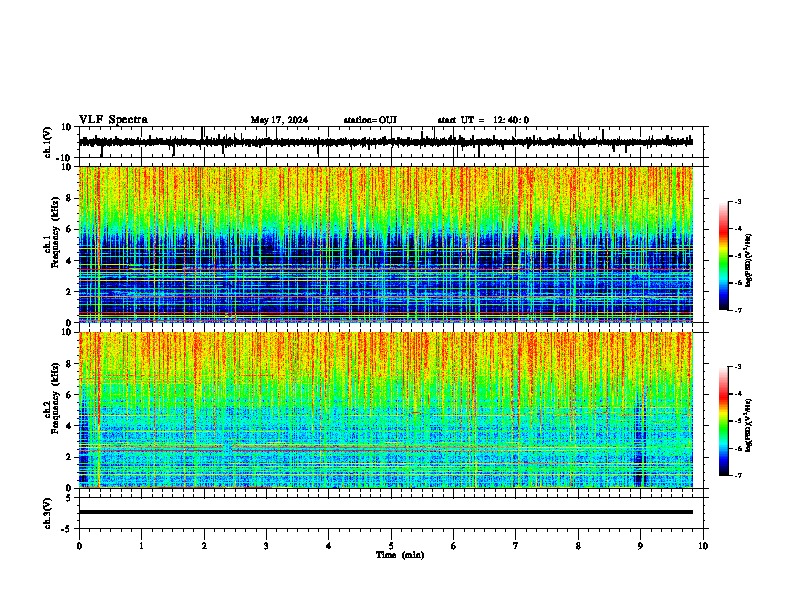This screenshot has height=612, width=792.
Task: Select the "start UT = 12:40:0" text
Action: (483, 120)
